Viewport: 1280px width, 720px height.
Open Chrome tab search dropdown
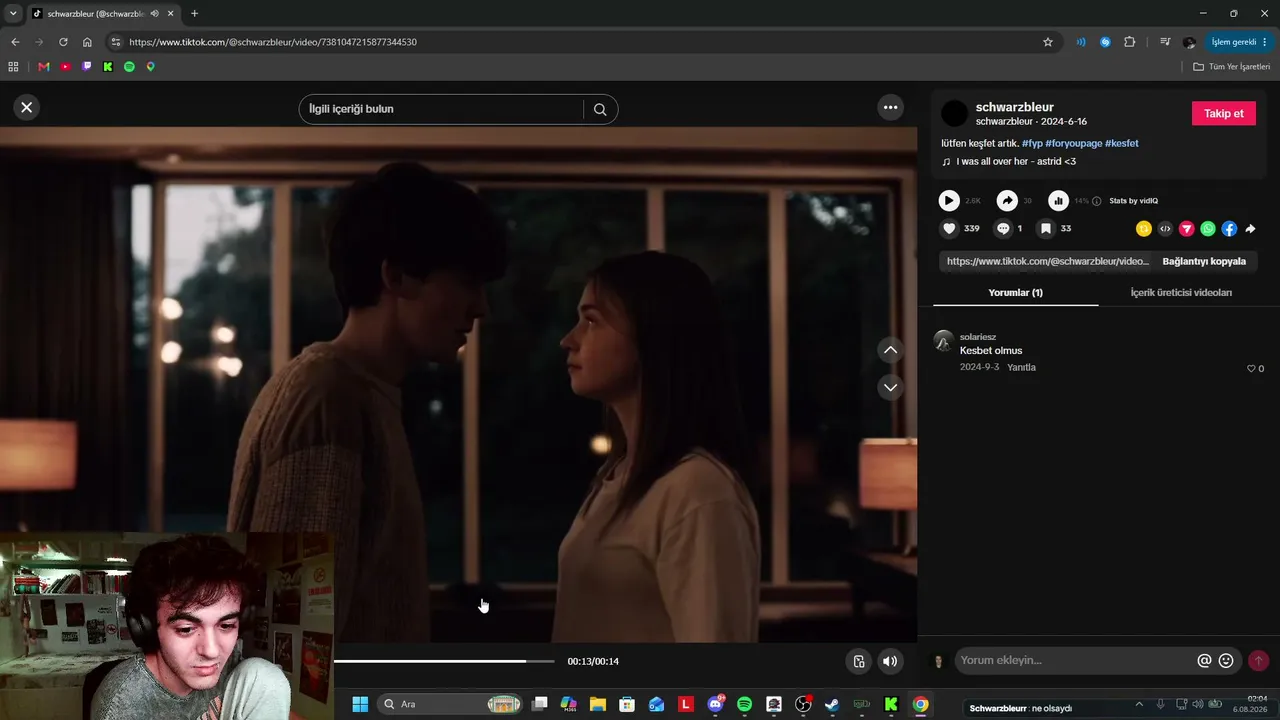click(13, 13)
